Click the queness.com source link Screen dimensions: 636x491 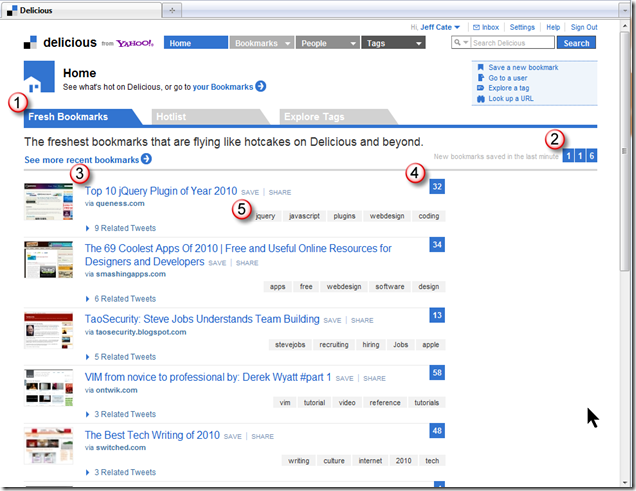(x=120, y=204)
